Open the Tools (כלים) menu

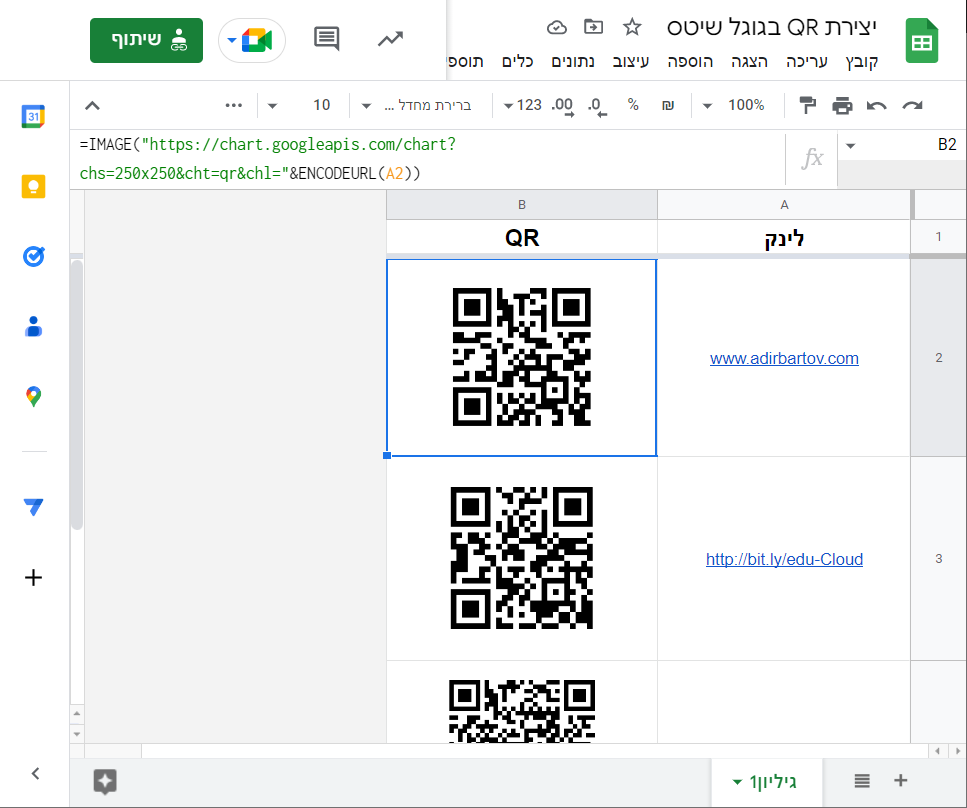click(x=517, y=61)
